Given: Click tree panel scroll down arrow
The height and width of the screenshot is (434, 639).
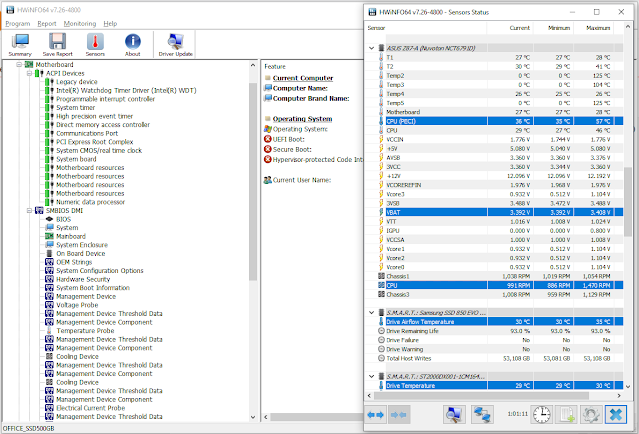Looking at the screenshot, I should [x=253, y=417].
